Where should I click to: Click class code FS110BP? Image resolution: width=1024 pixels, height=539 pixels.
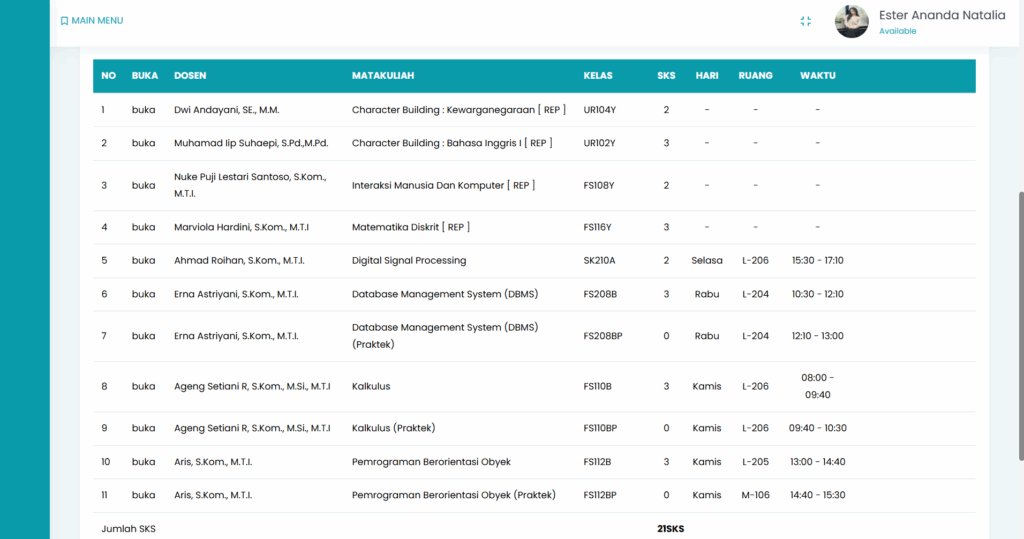[x=600, y=429]
